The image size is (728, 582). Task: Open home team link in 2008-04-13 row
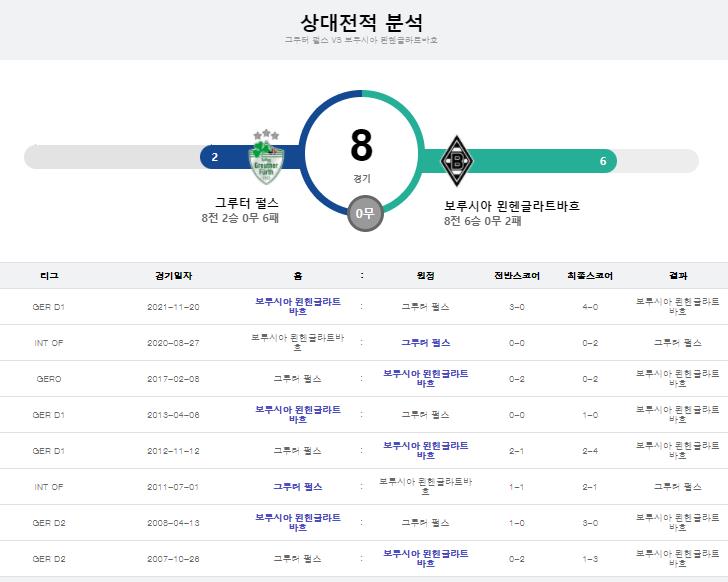(298, 522)
